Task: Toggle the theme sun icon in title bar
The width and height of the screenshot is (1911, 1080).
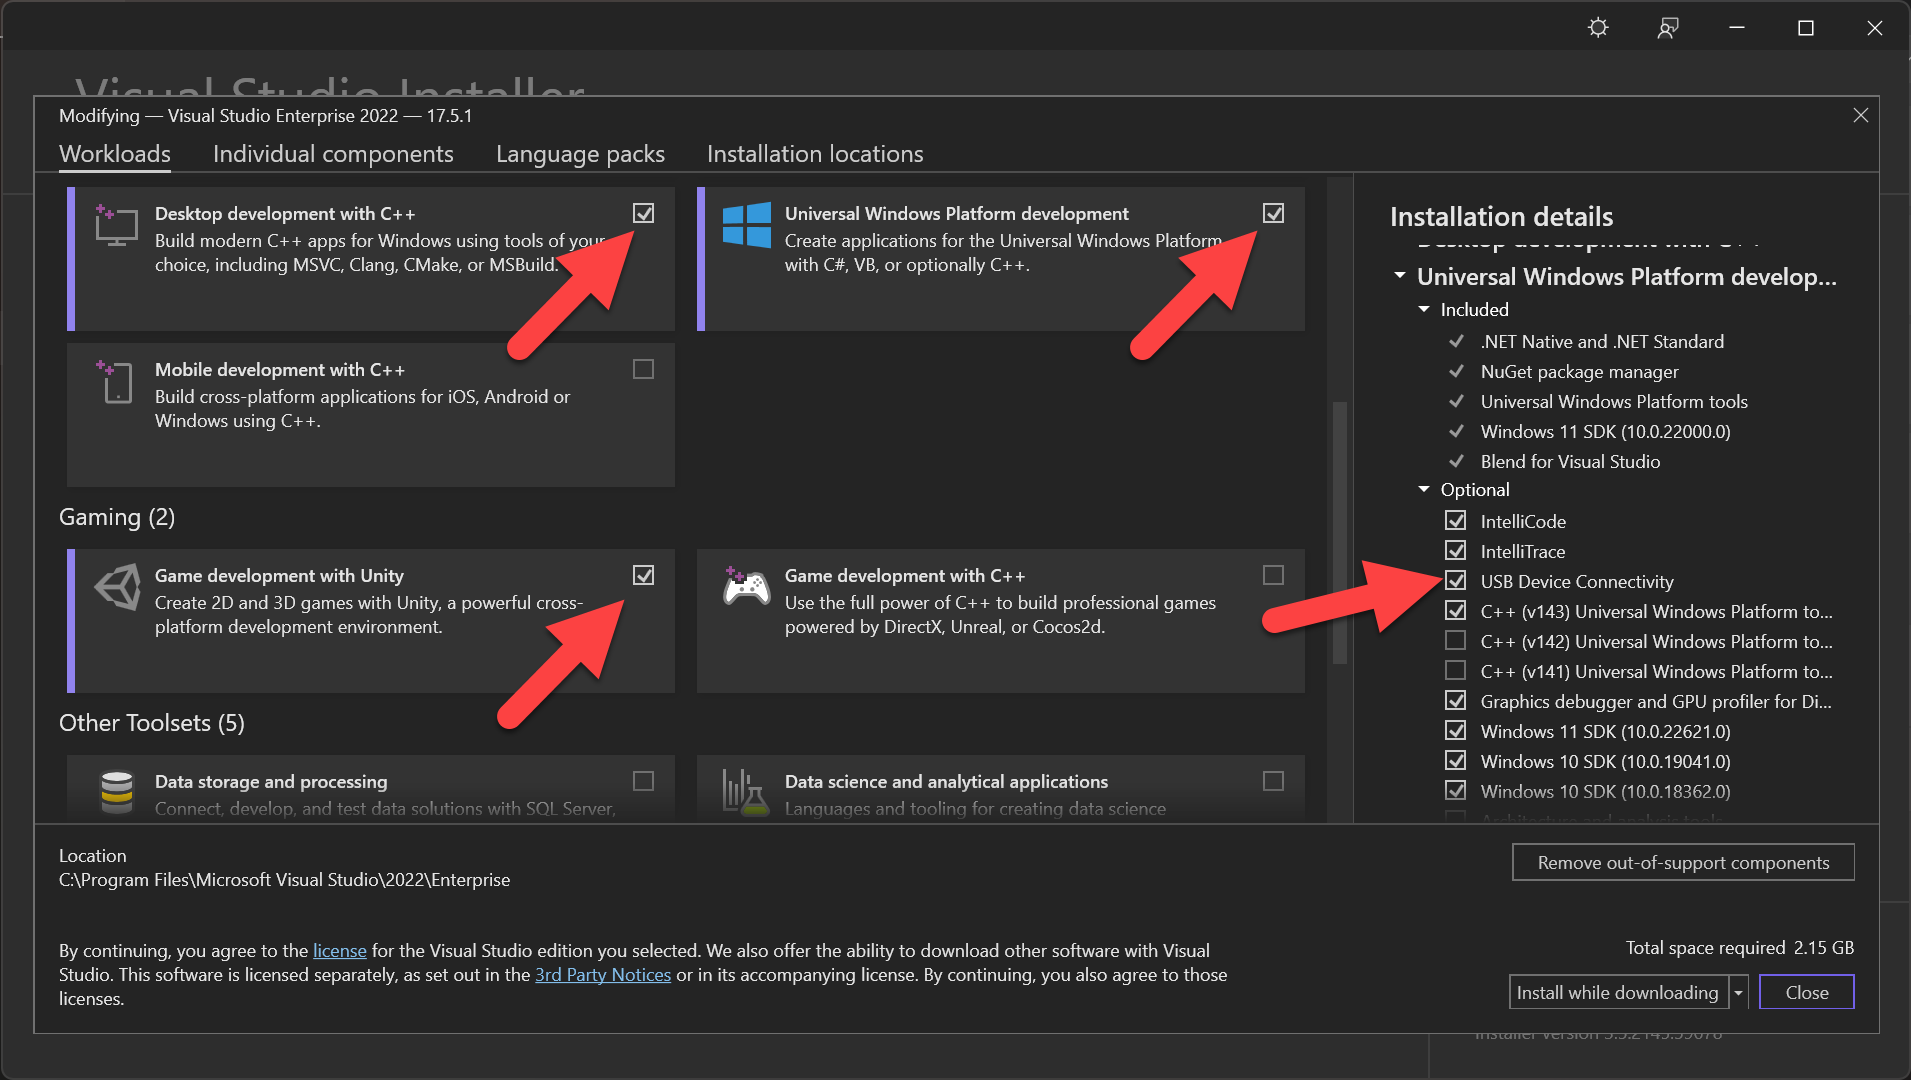Action: tap(1598, 28)
